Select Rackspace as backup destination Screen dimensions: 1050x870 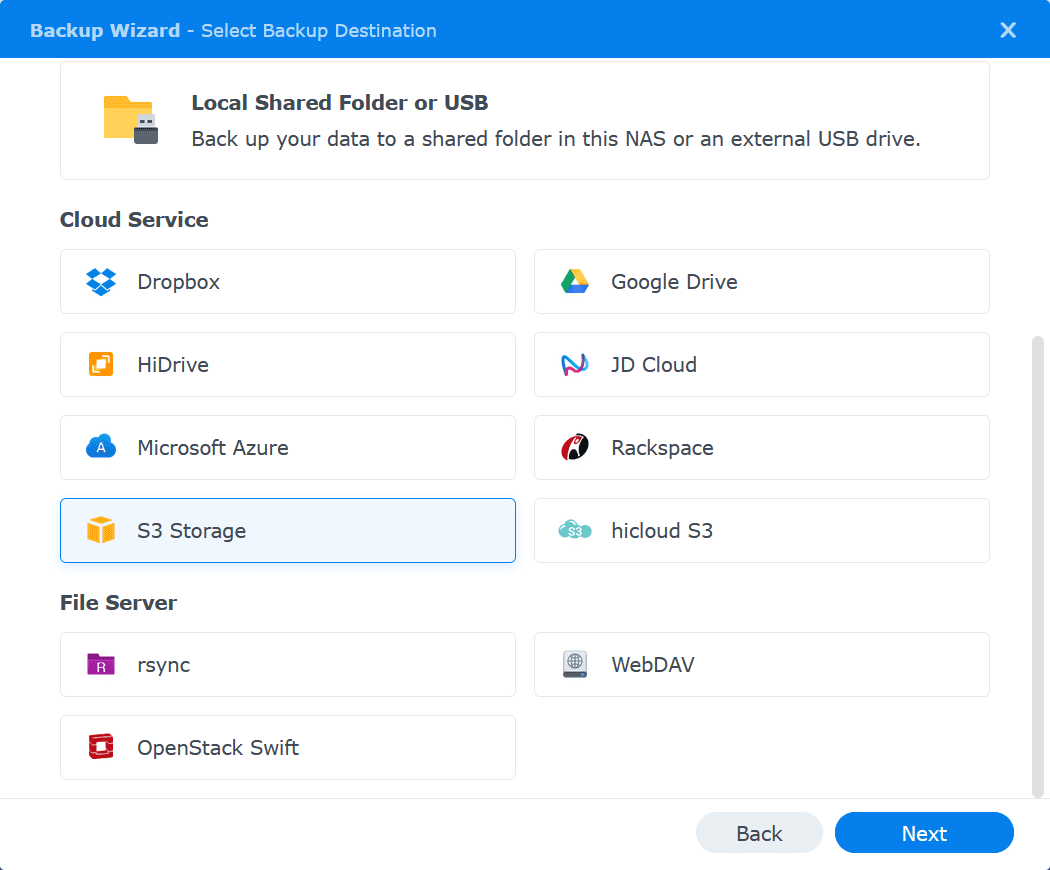click(x=762, y=447)
